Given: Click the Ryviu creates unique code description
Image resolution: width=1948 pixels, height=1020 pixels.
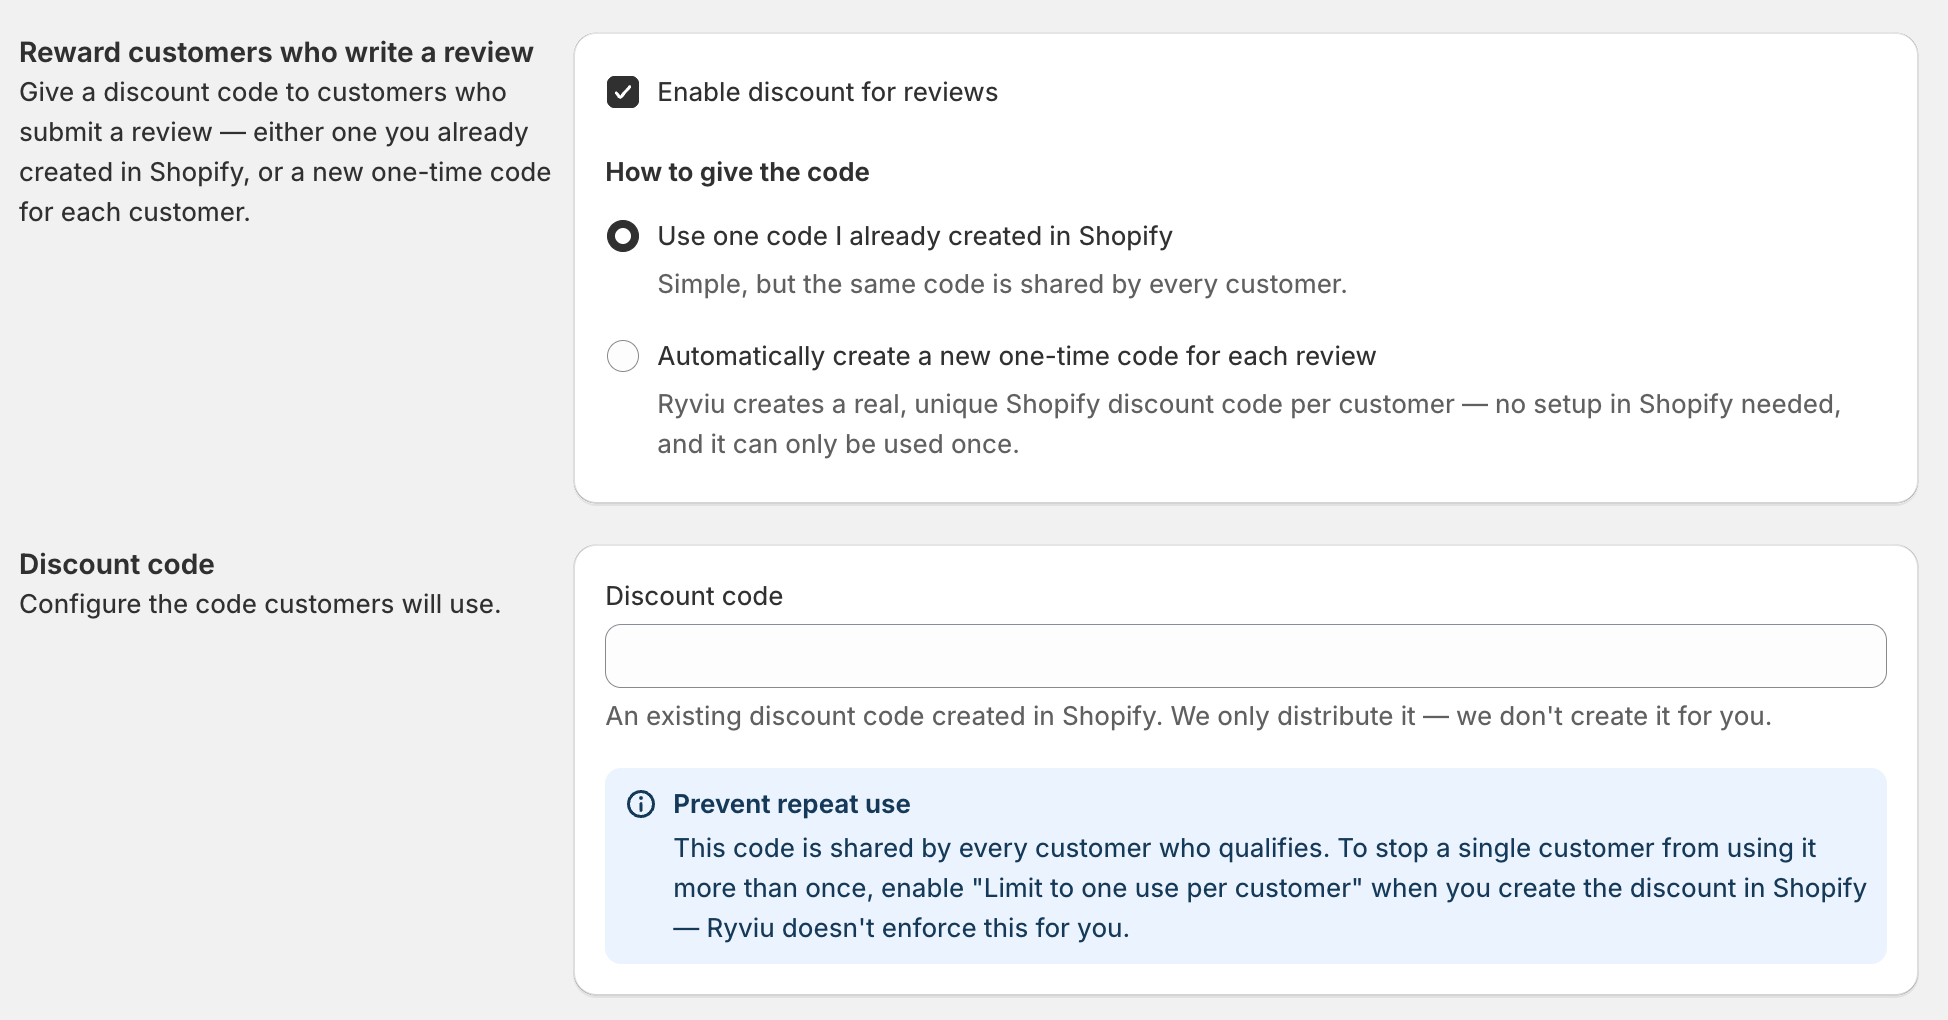Looking at the screenshot, I should [x=1248, y=424].
